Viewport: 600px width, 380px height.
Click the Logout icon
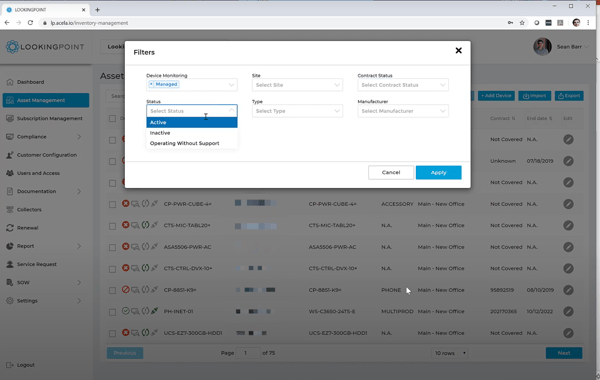click(x=10, y=365)
